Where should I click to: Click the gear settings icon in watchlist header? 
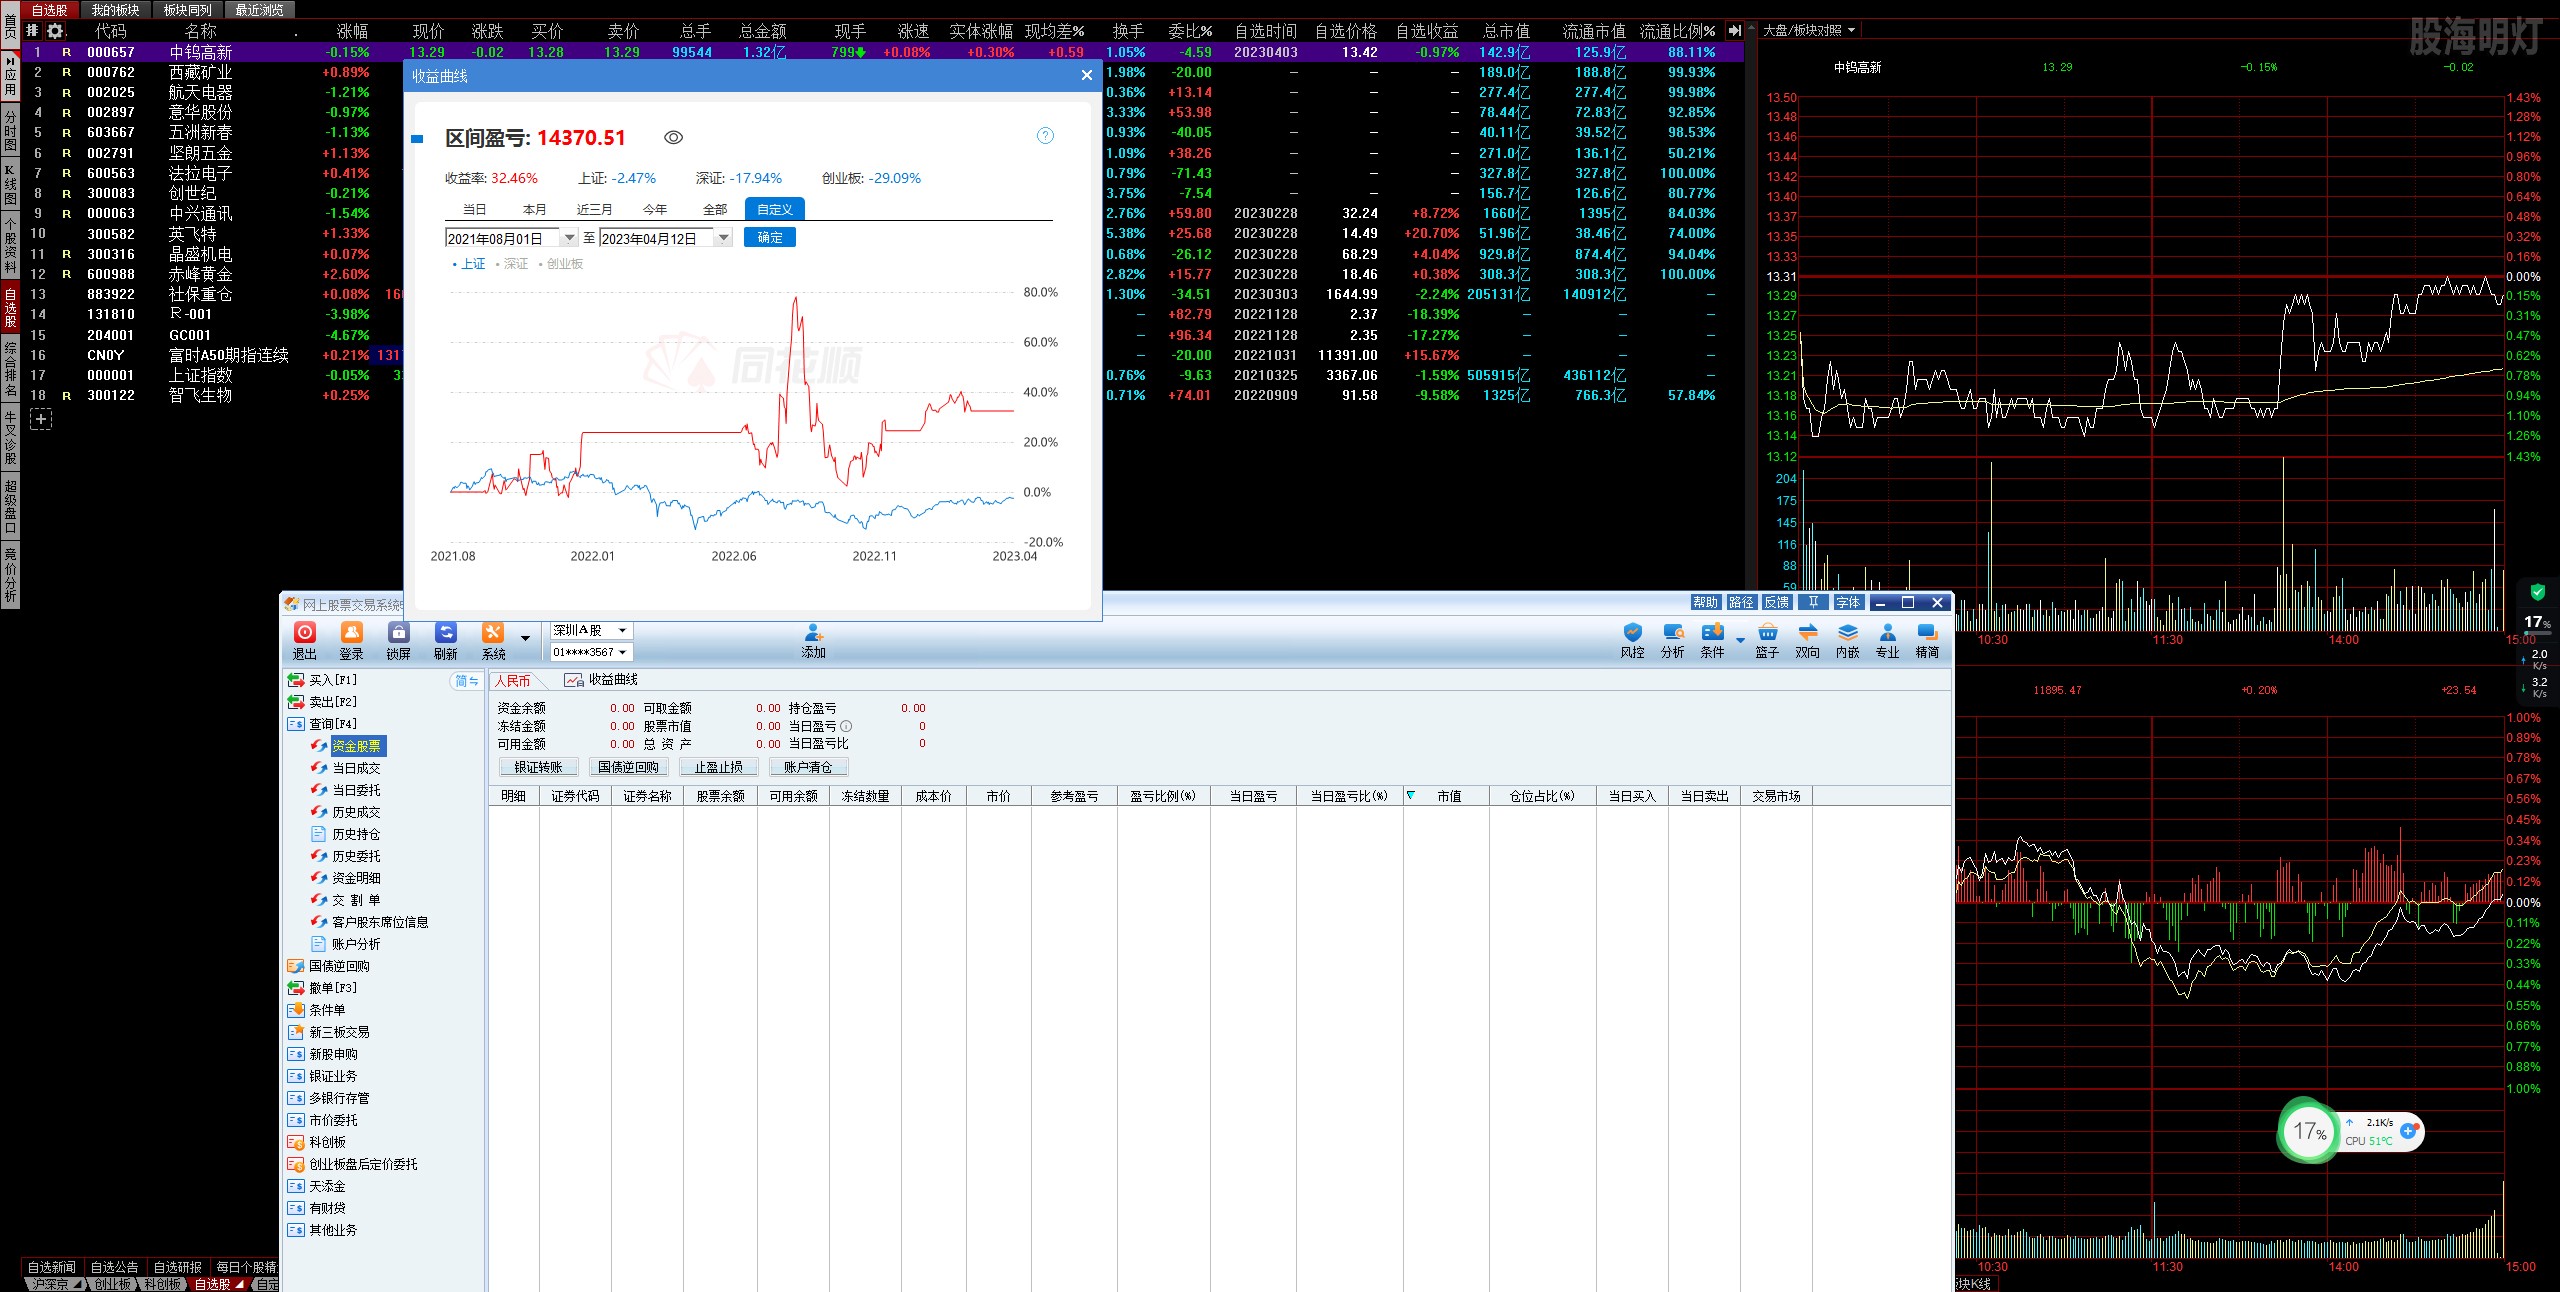coord(55,31)
